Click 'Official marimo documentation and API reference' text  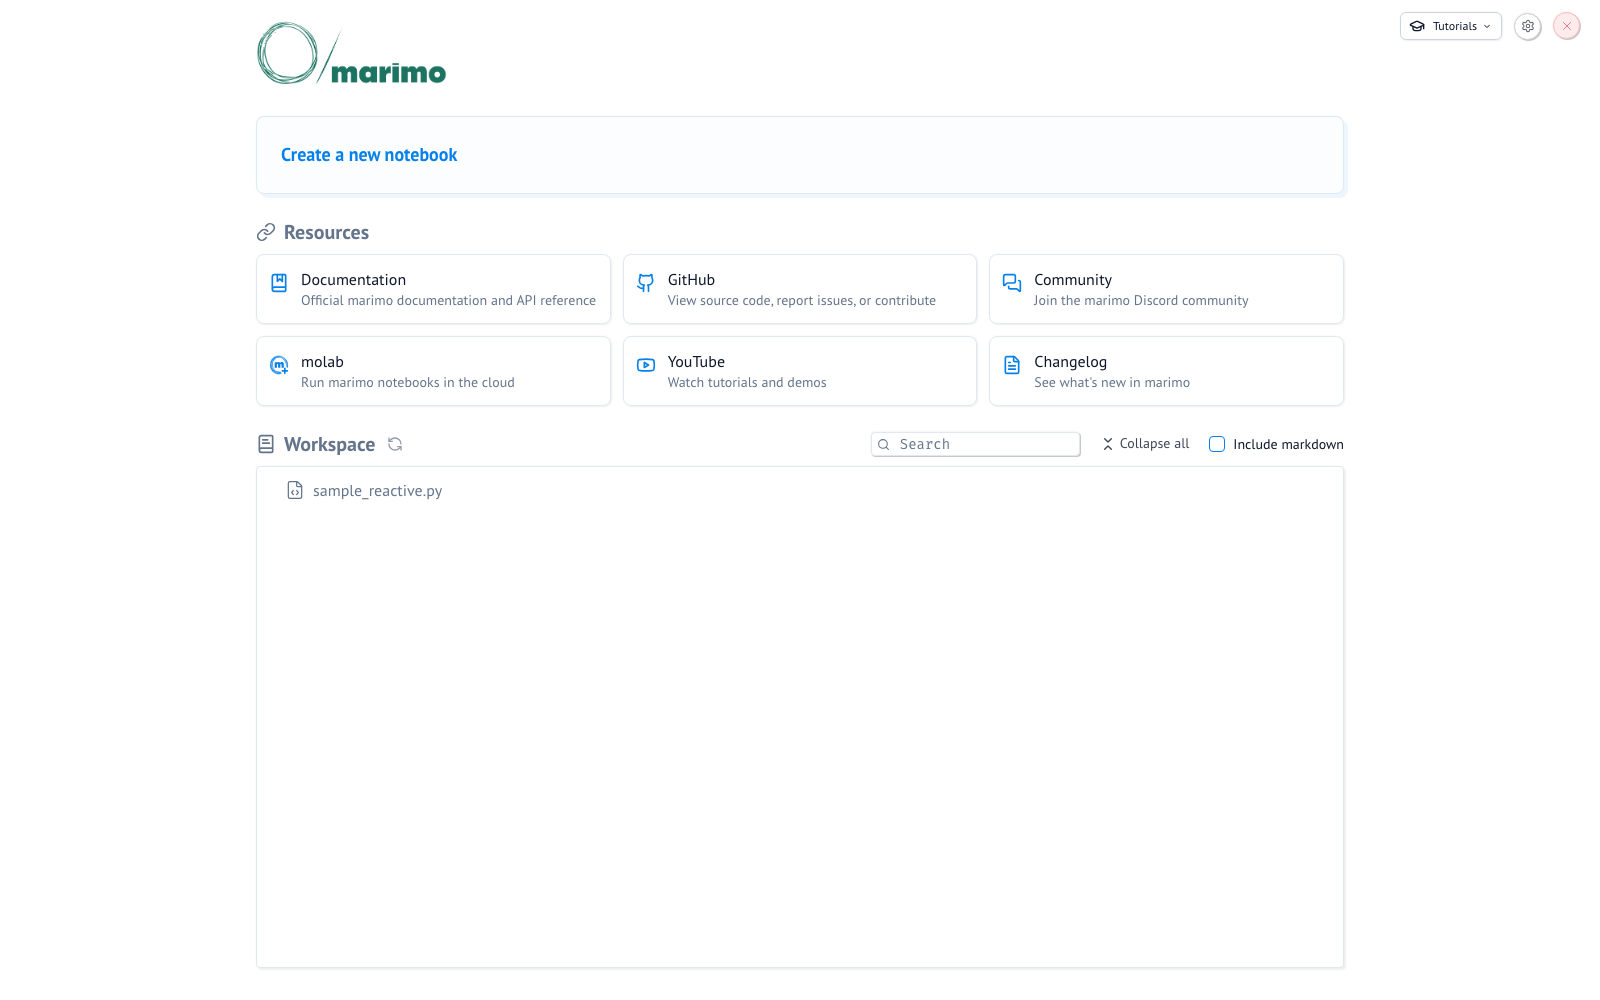[448, 300]
